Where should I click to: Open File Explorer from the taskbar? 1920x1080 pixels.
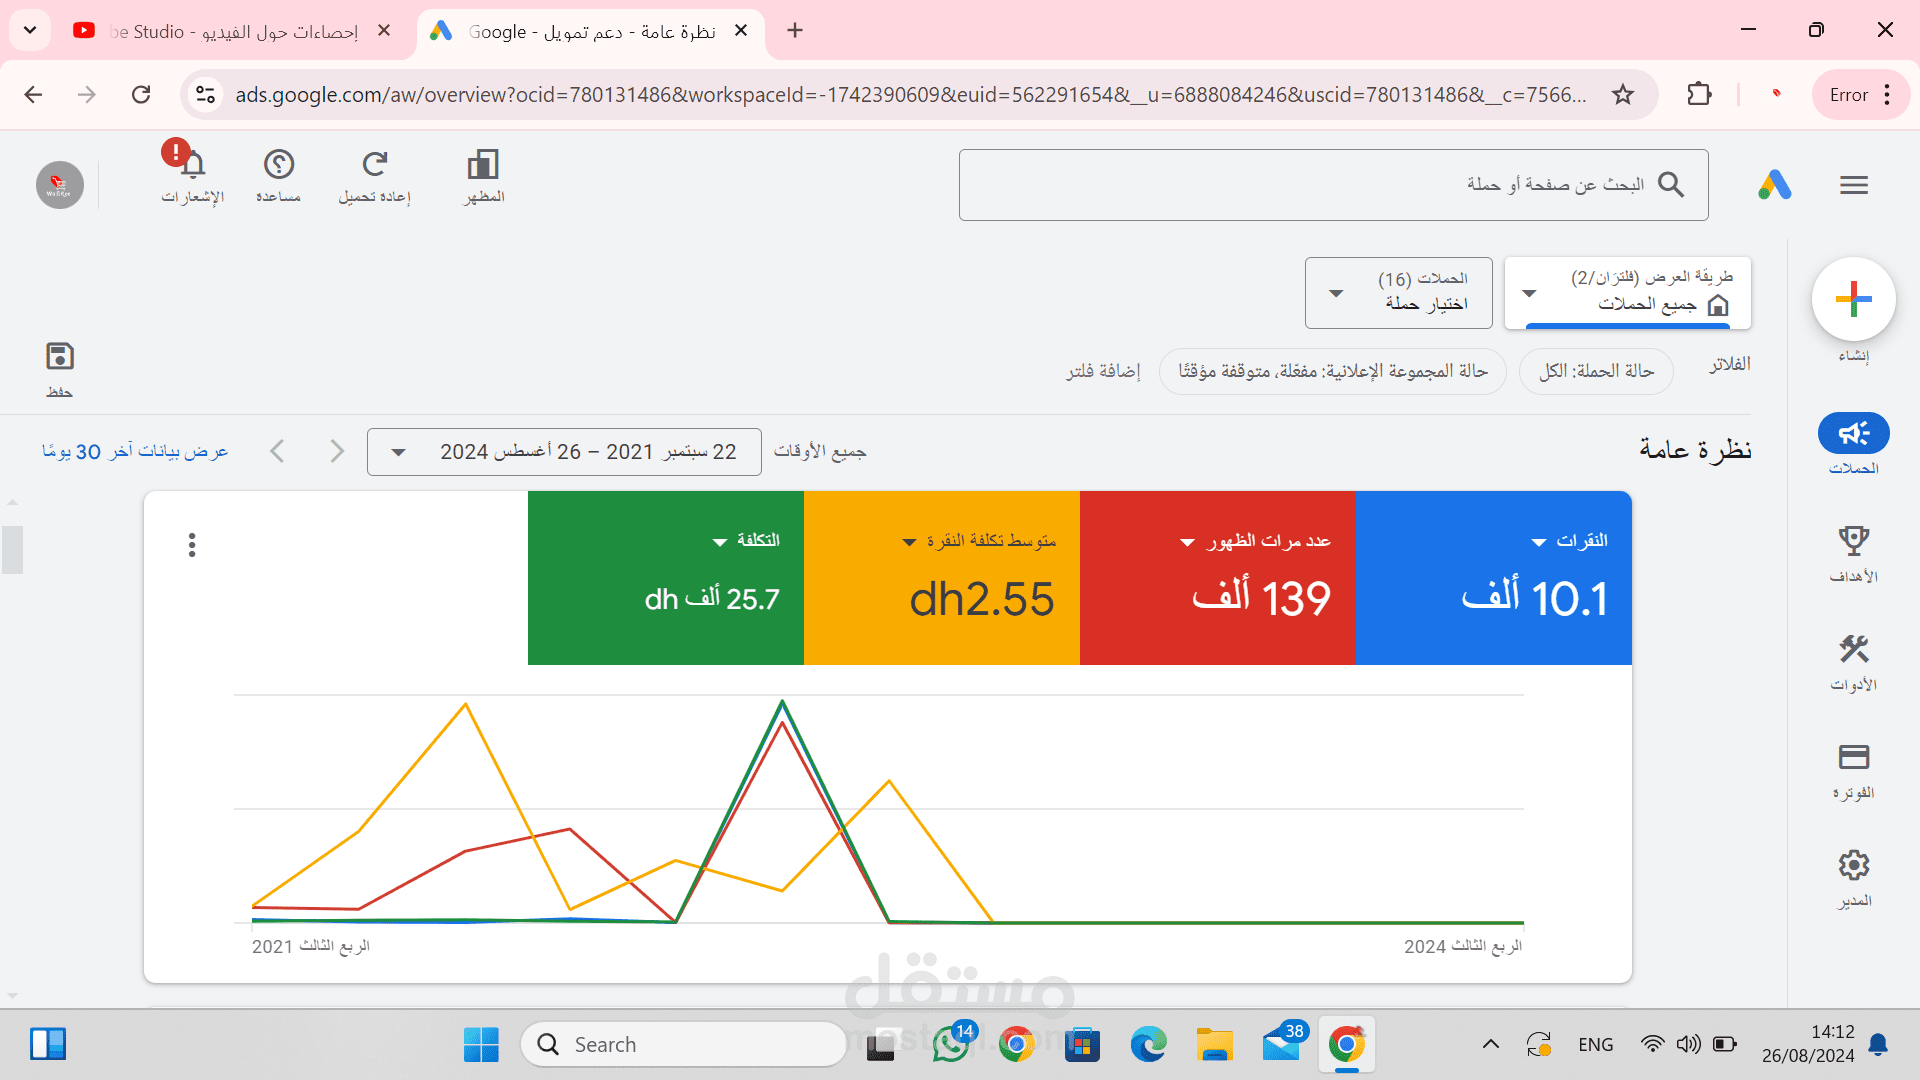1214,1045
